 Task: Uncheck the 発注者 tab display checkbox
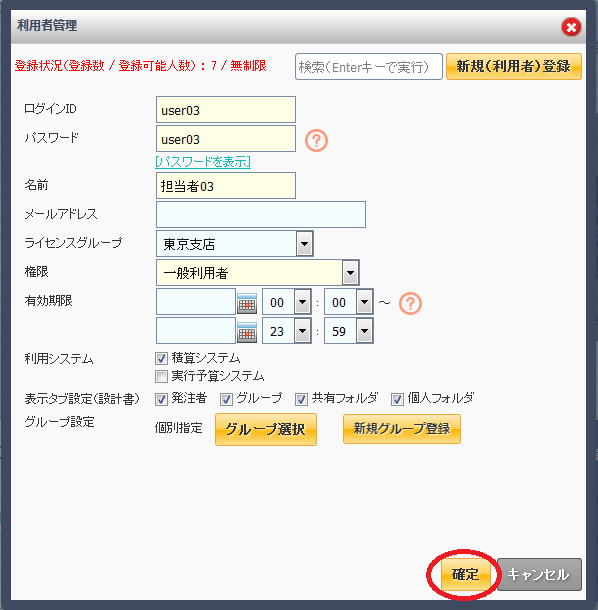(161, 400)
